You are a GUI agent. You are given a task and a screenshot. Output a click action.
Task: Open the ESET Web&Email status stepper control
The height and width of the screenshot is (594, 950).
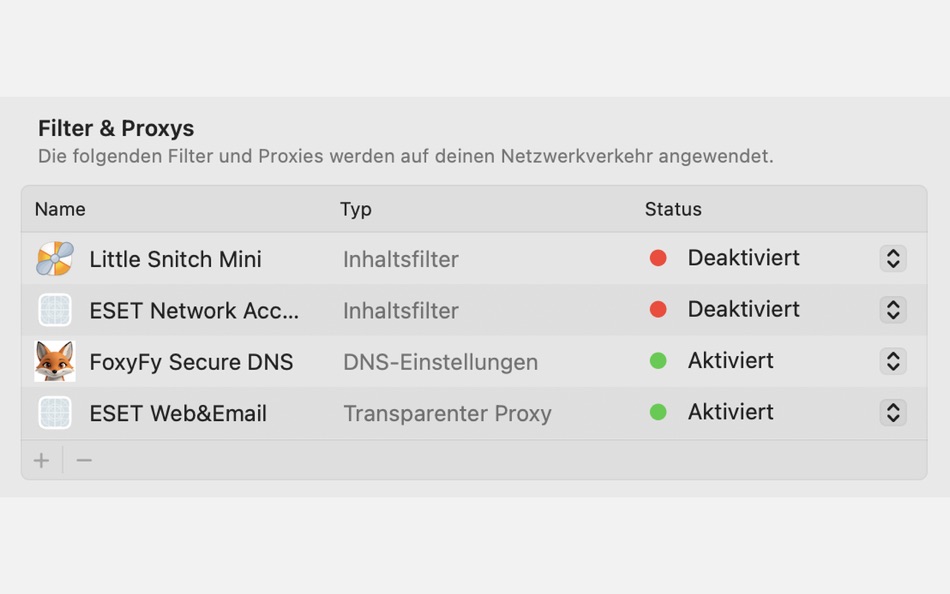[893, 412]
